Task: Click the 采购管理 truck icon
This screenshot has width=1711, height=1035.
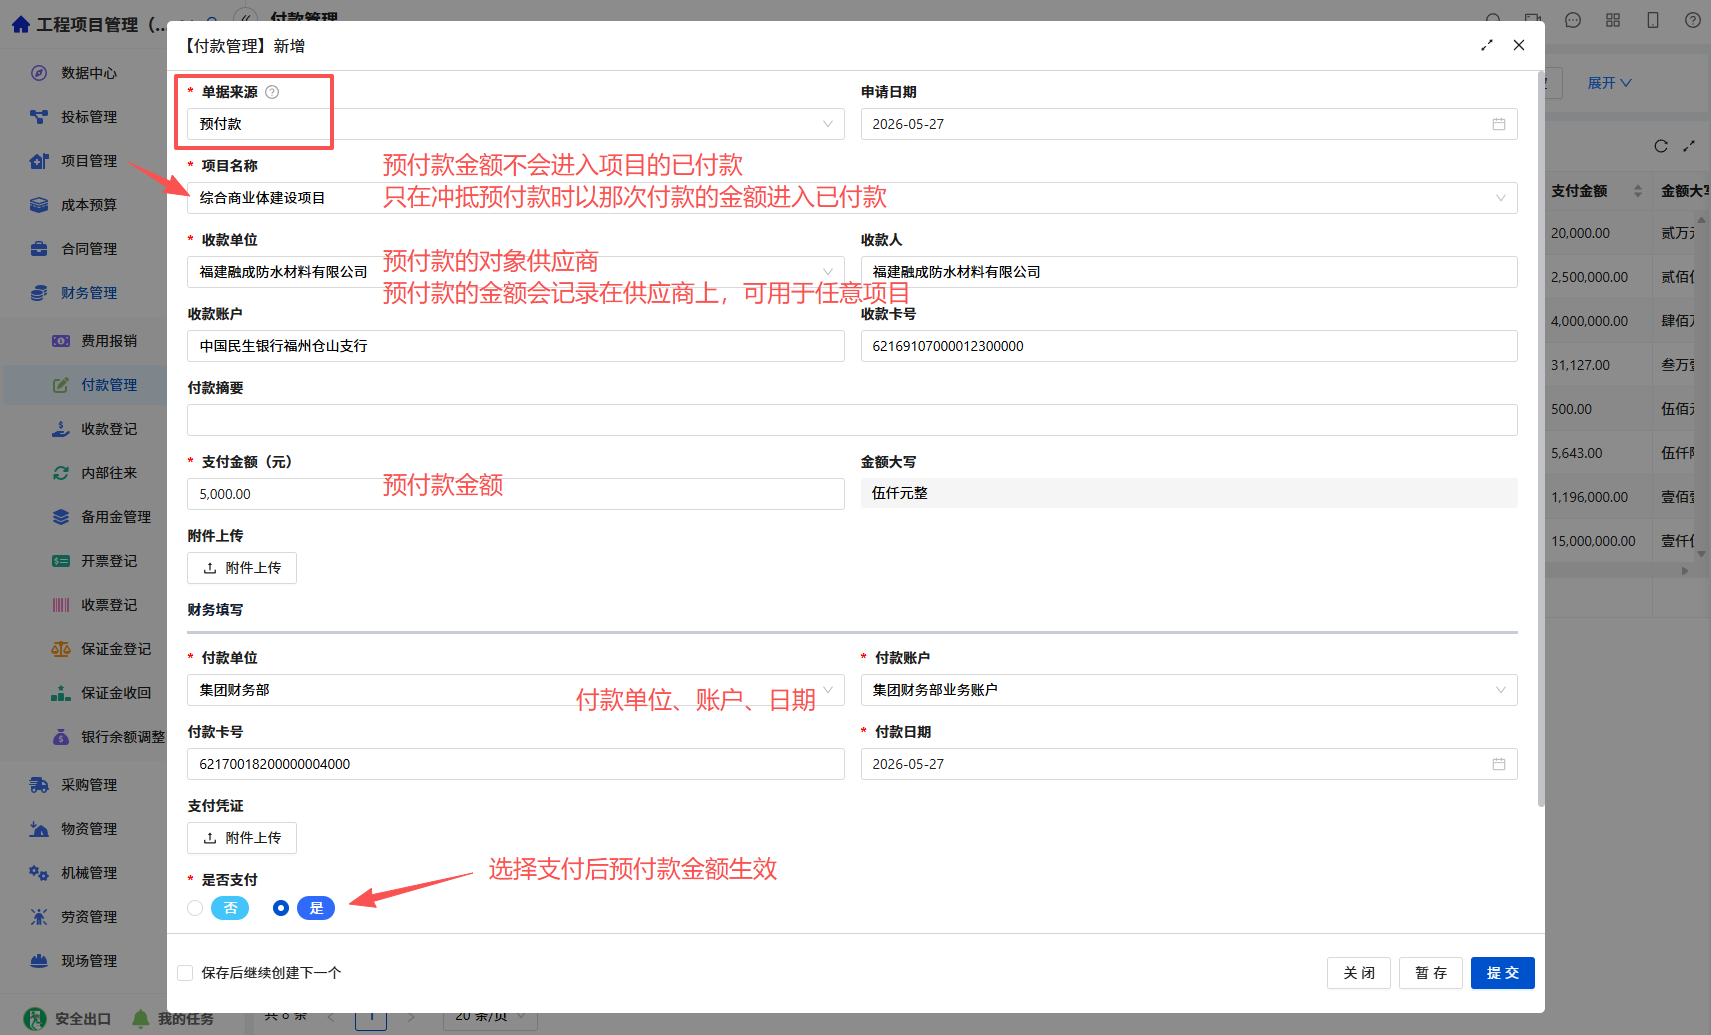Action: click(39, 785)
